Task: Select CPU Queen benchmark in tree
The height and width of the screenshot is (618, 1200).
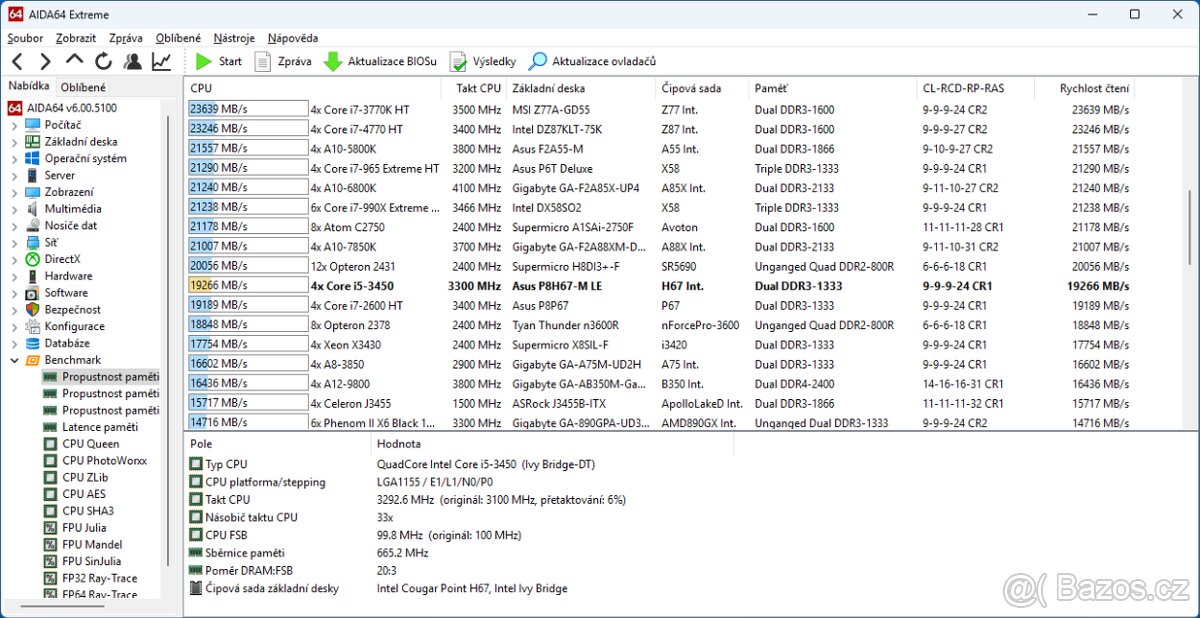Action: pos(90,444)
